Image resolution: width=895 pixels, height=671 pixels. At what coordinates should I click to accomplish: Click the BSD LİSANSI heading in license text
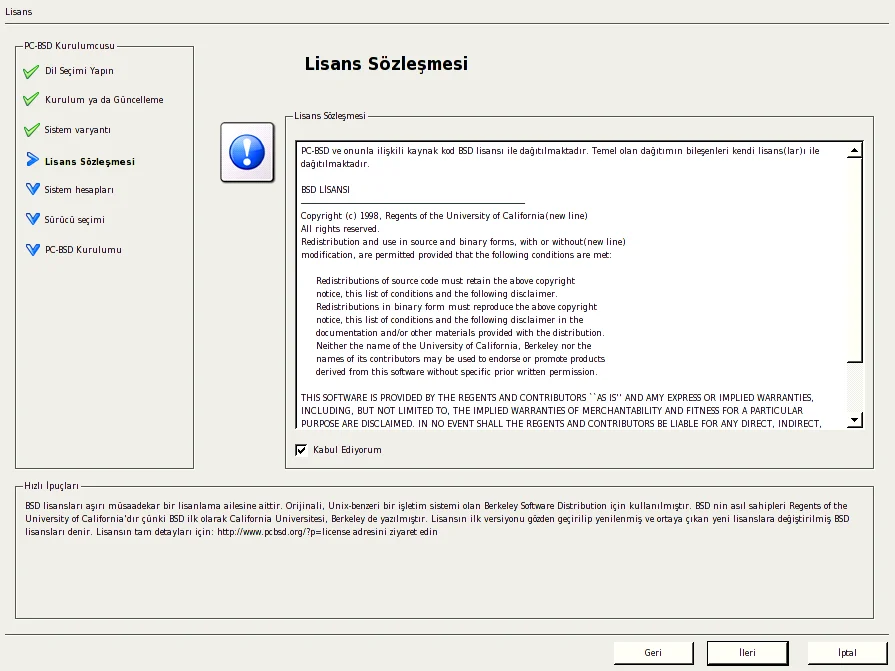(x=325, y=189)
